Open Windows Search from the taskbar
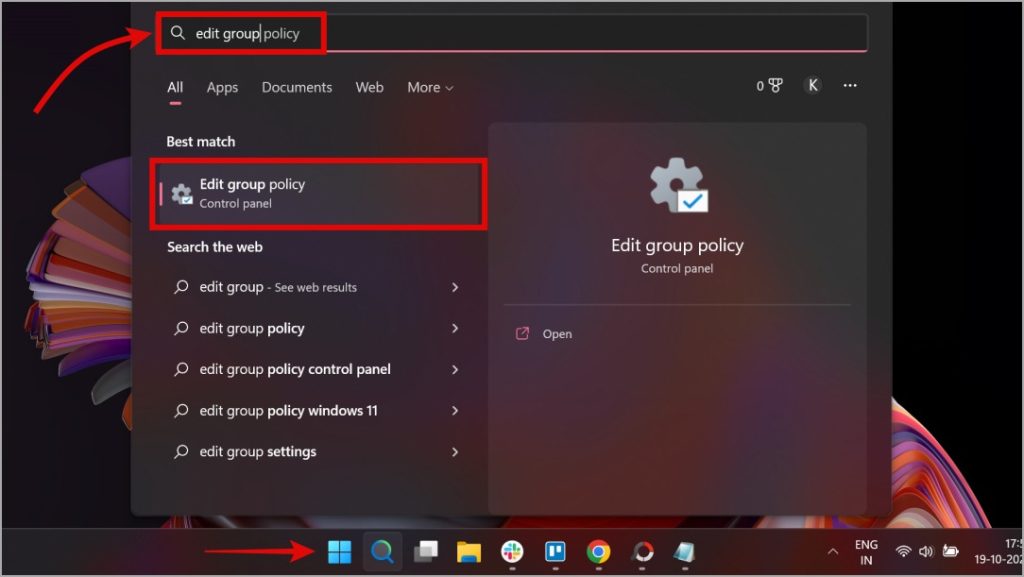 382,551
